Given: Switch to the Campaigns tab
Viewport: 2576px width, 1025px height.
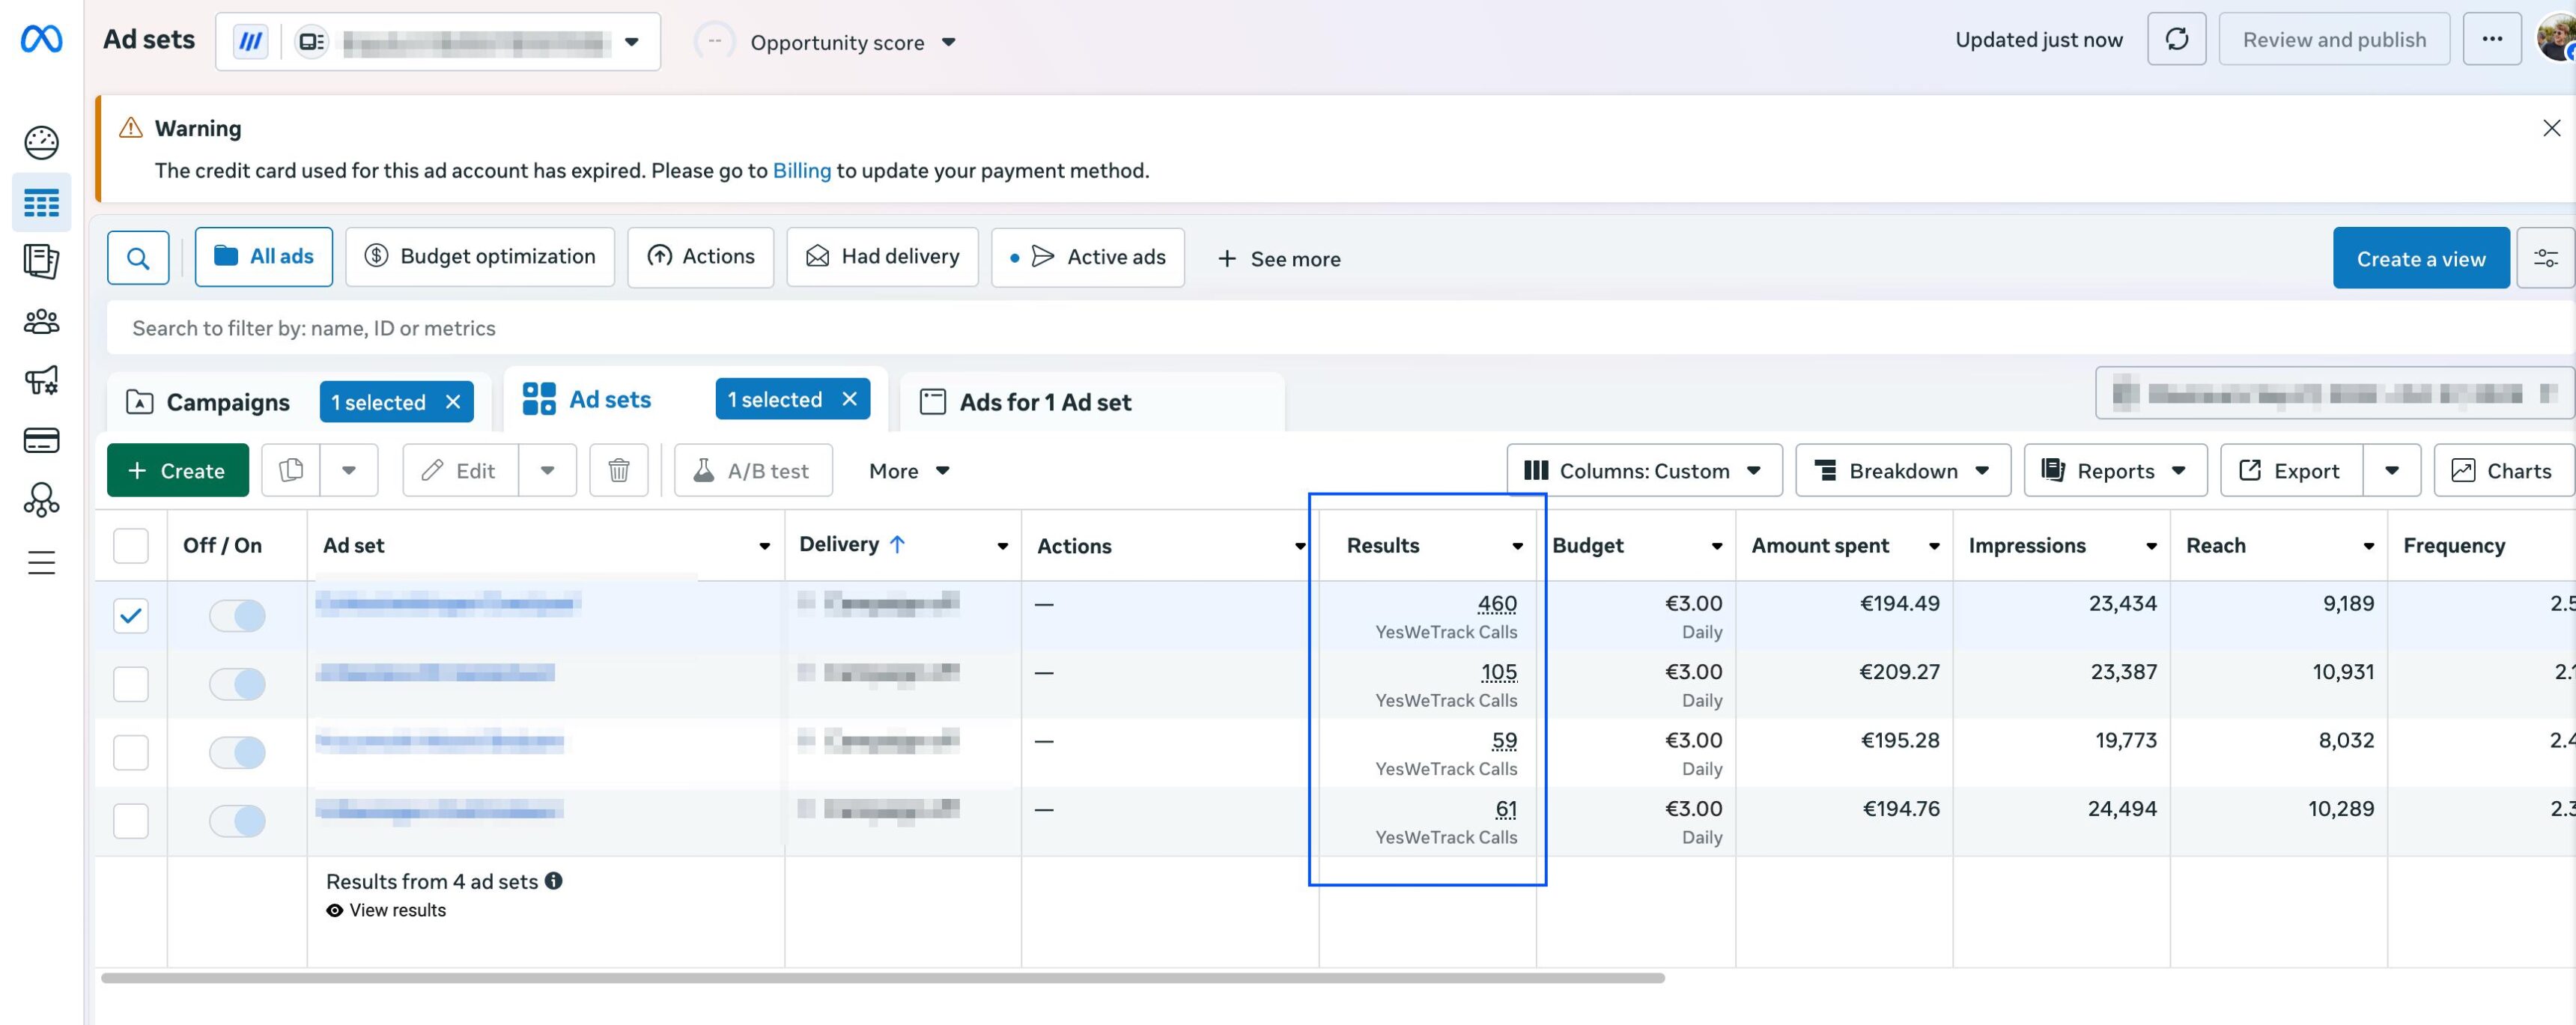Looking at the screenshot, I should [227, 402].
